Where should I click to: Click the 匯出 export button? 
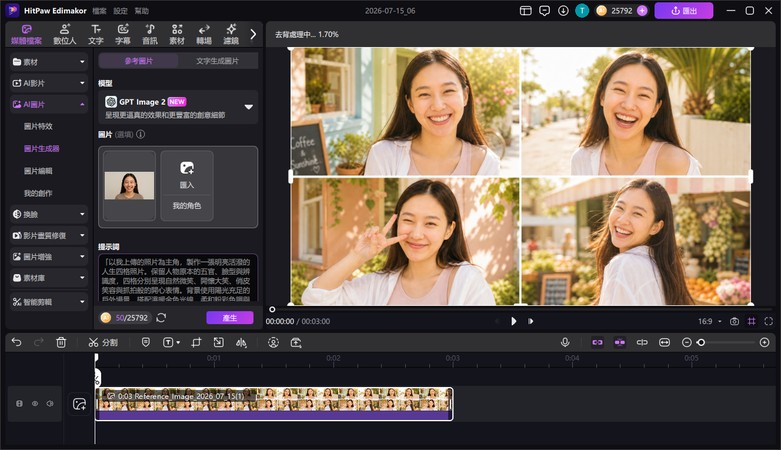point(683,10)
